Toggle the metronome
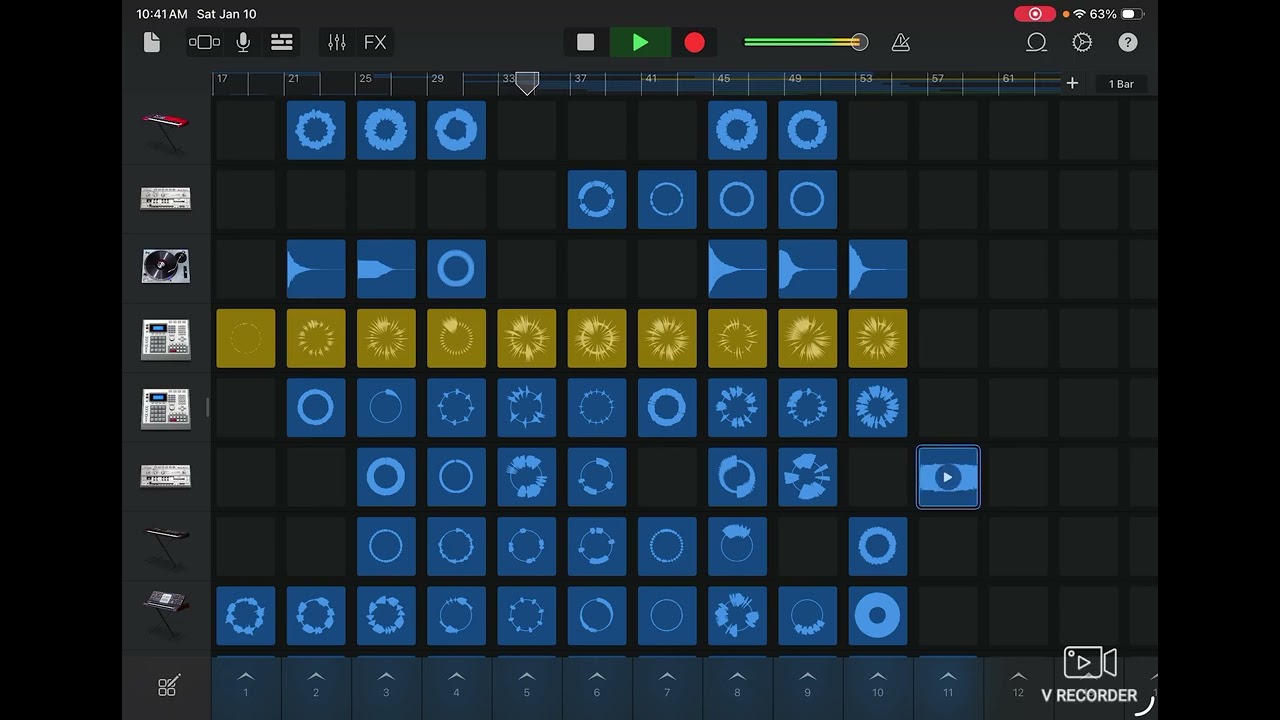Viewport: 1280px width, 720px height. coord(900,42)
